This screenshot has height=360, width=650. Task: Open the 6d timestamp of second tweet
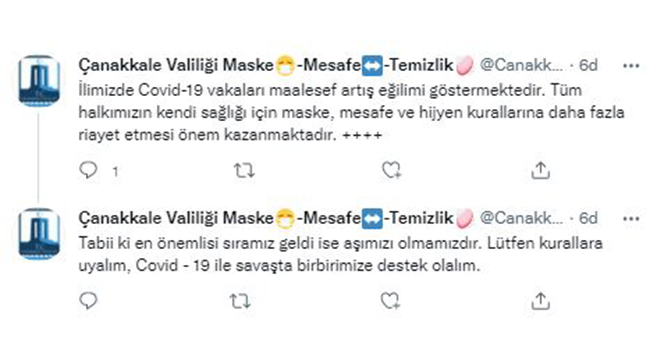588,218
